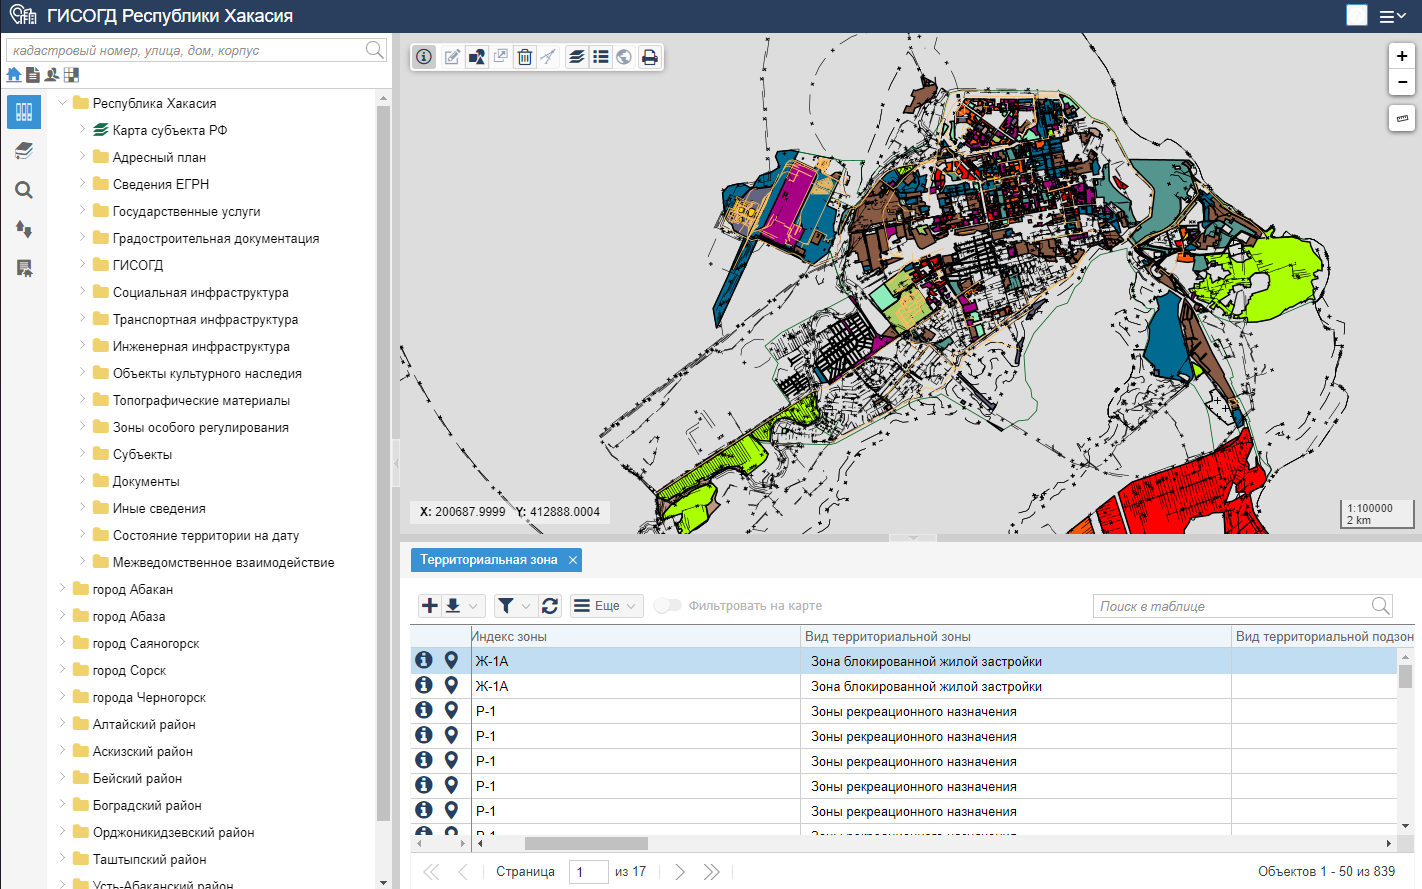The height and width of the screenshot is (889, 1422).
Task: Click the 'Поиск в таблице' search field
Action: 1232,606
